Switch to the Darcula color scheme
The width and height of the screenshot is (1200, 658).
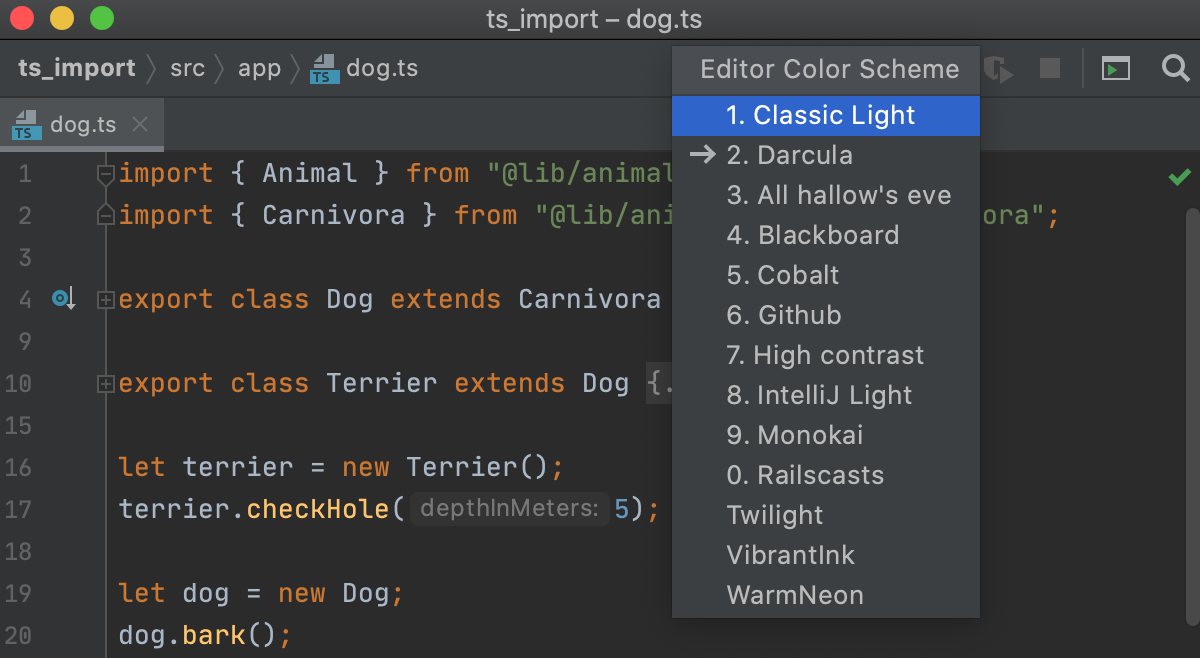point(790,155)
